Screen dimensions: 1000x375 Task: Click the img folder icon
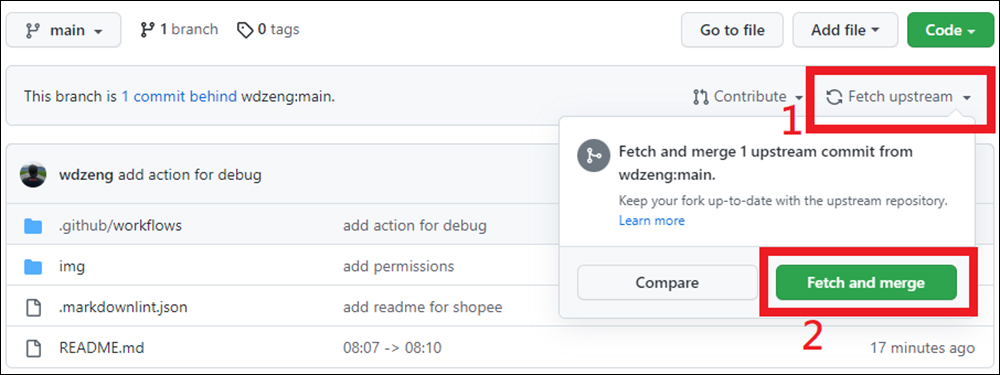coord(33,267)
